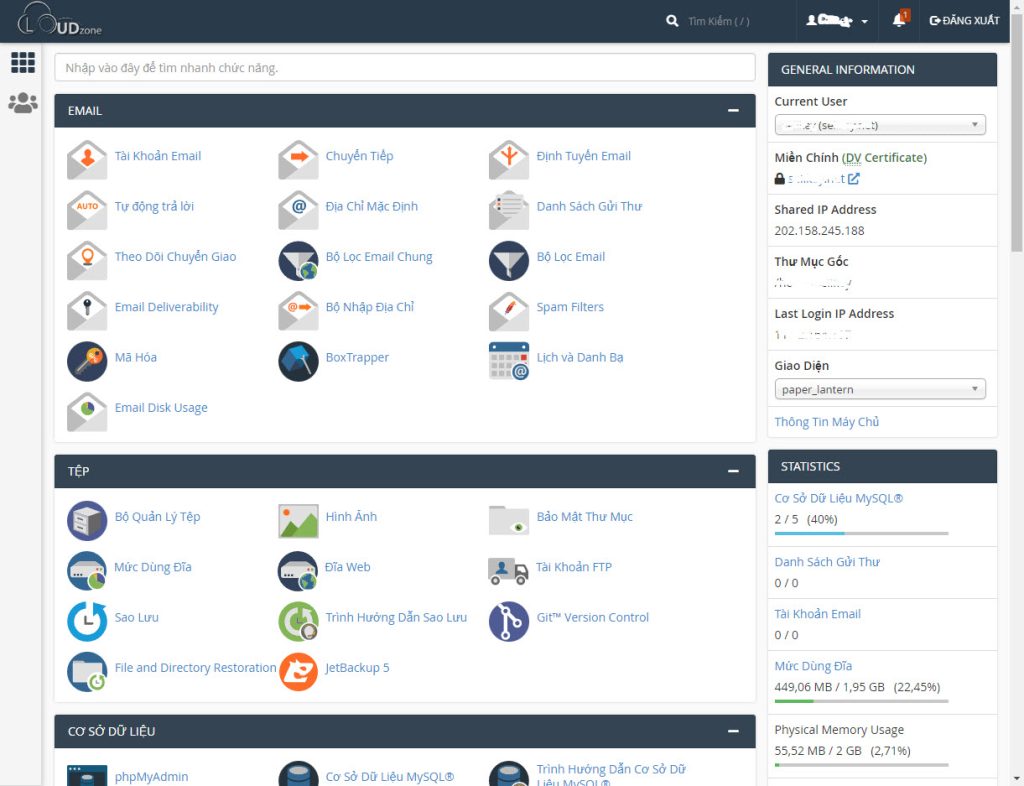Collapse the TỆP section
This screenshot has width=1024, height=786.
[x=734, y=471]
